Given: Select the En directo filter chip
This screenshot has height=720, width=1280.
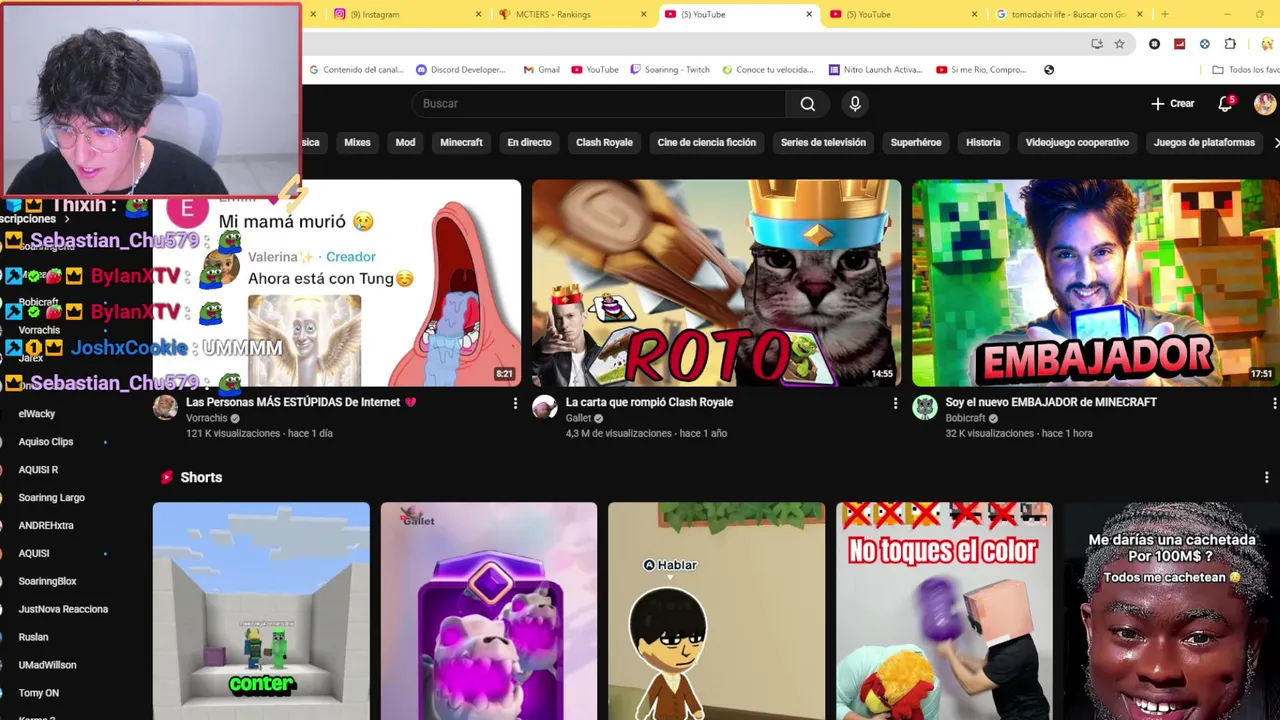Looking at the screenshot, I should pos(529,143).
